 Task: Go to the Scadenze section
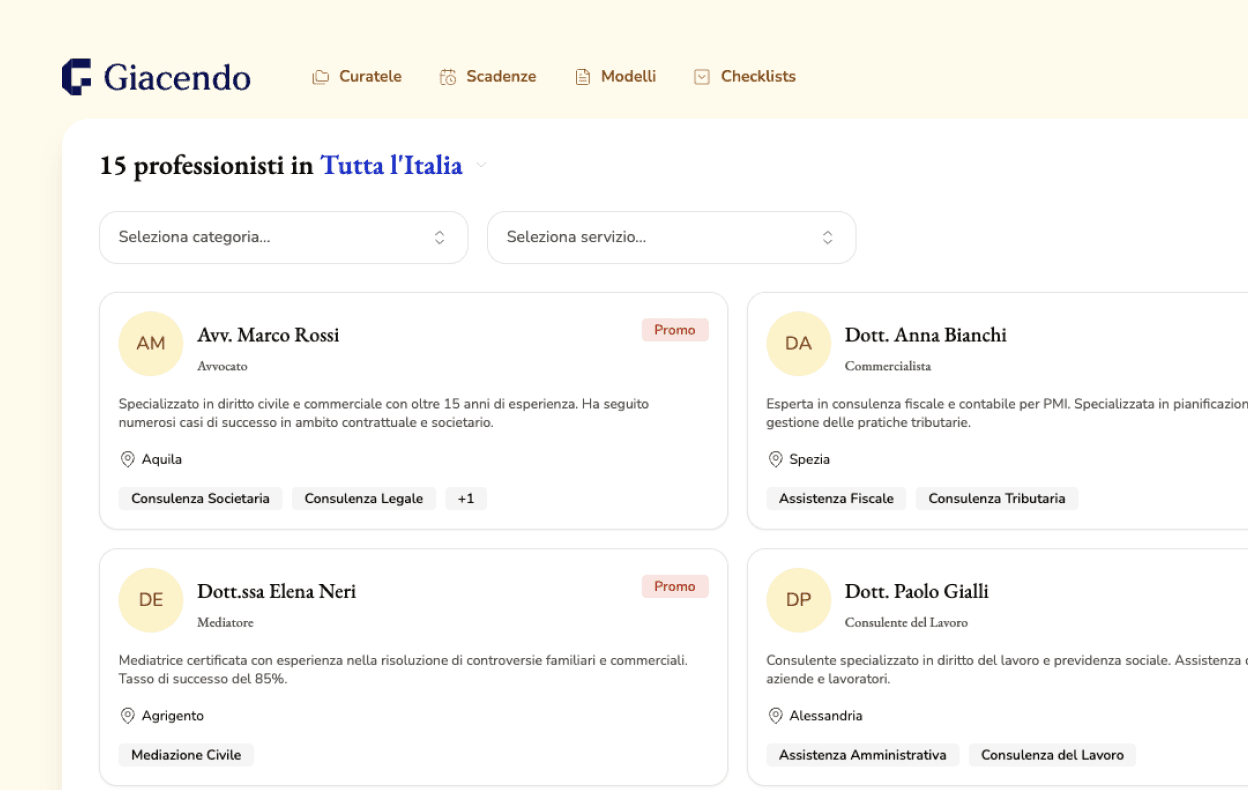[488, 77]
